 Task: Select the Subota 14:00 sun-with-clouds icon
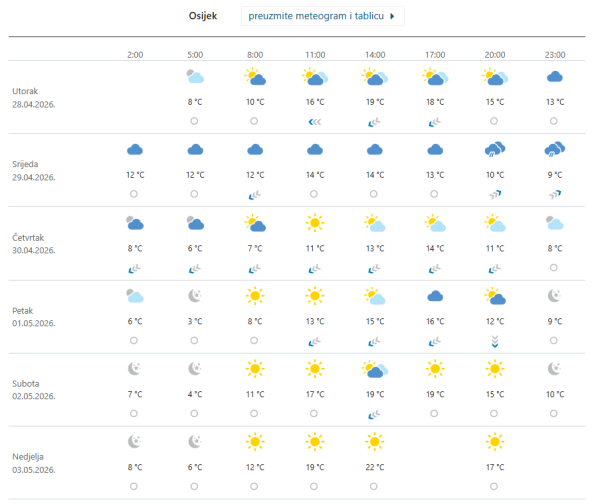click(375, 369)
